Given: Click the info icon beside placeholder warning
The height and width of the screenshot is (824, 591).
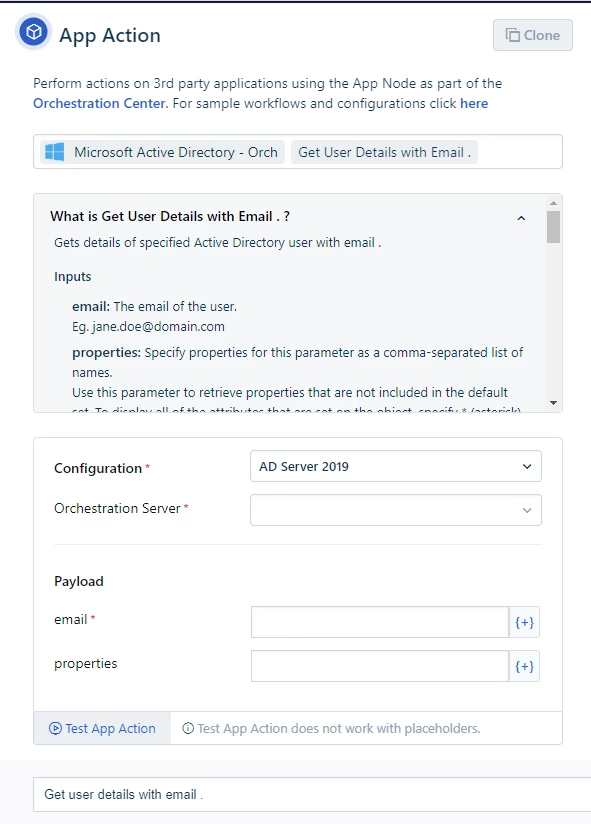Looking at the screenshot, I should (x=188, y=728).
